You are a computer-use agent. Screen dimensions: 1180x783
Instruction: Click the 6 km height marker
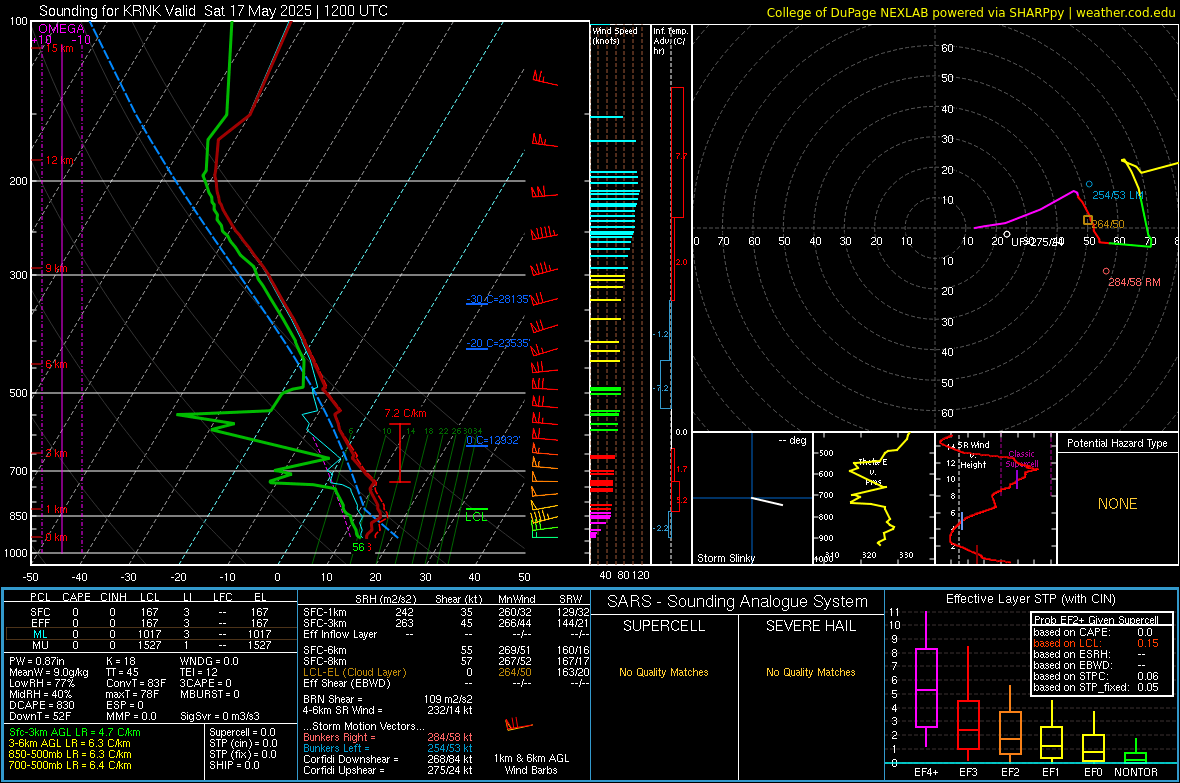click(56, 364)
